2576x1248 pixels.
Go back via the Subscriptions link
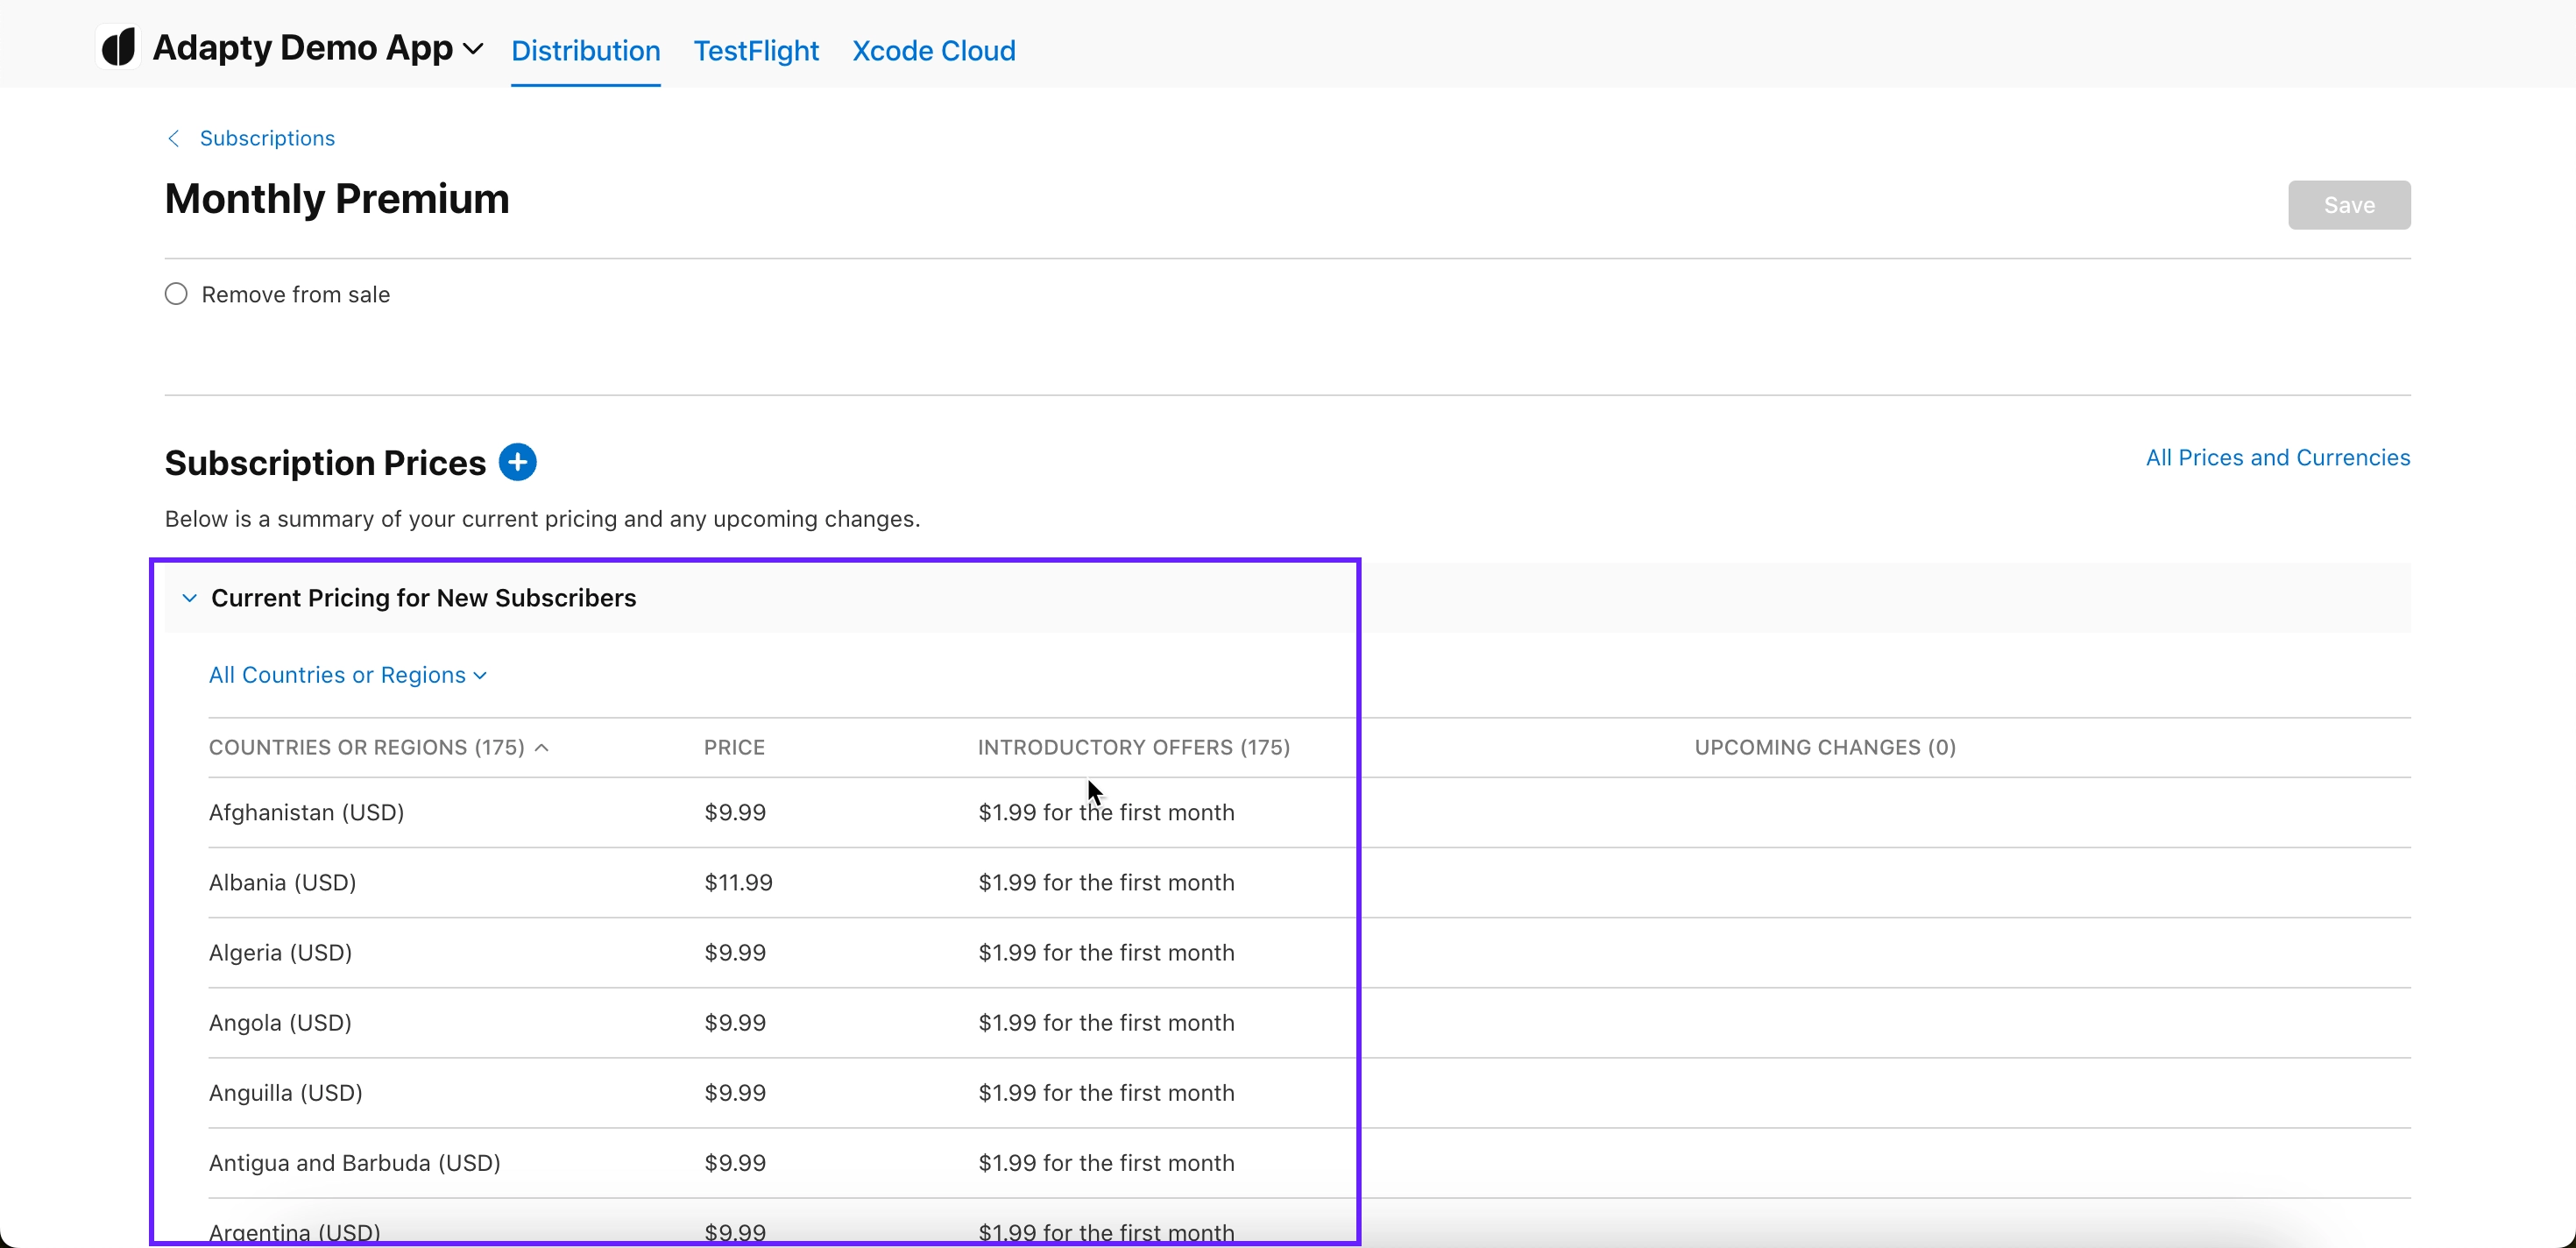pos(267,137)
